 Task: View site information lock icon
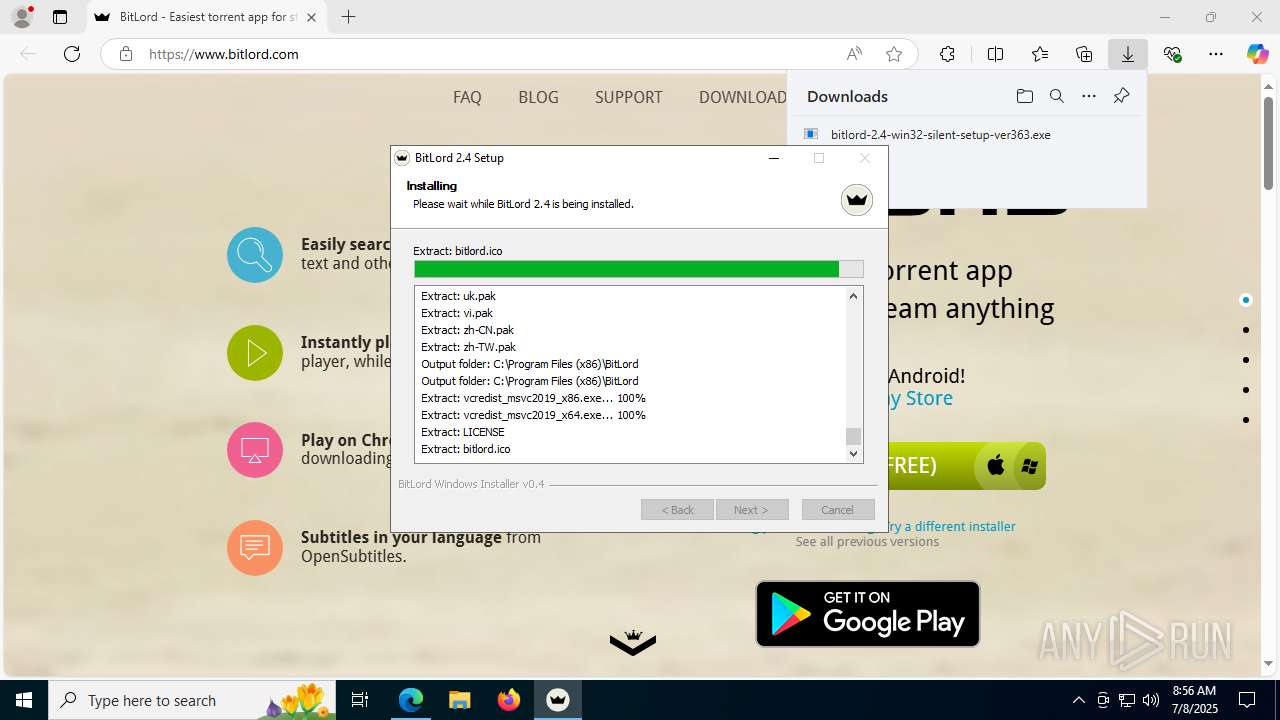click(x=126, y=54)
